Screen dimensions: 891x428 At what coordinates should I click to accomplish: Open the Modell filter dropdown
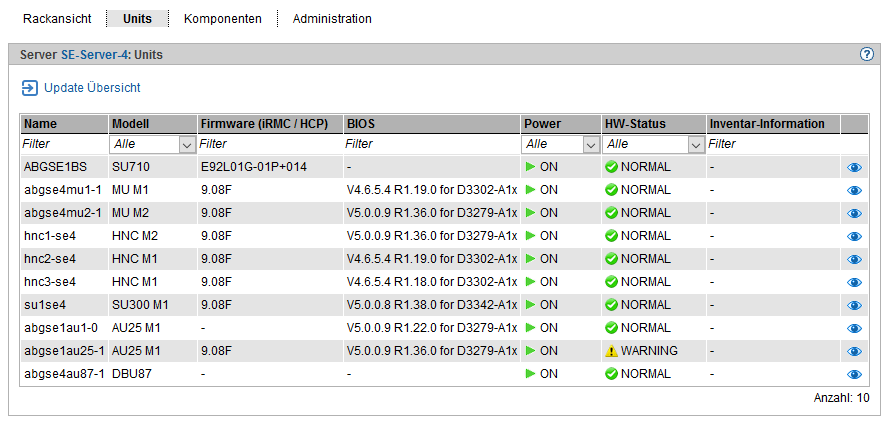186,144
